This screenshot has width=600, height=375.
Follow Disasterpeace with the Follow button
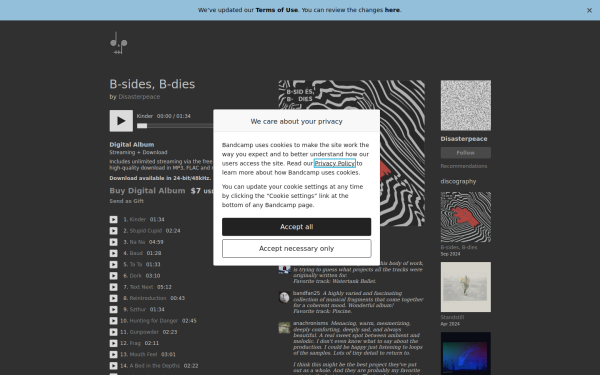click(x=466, y=153)
